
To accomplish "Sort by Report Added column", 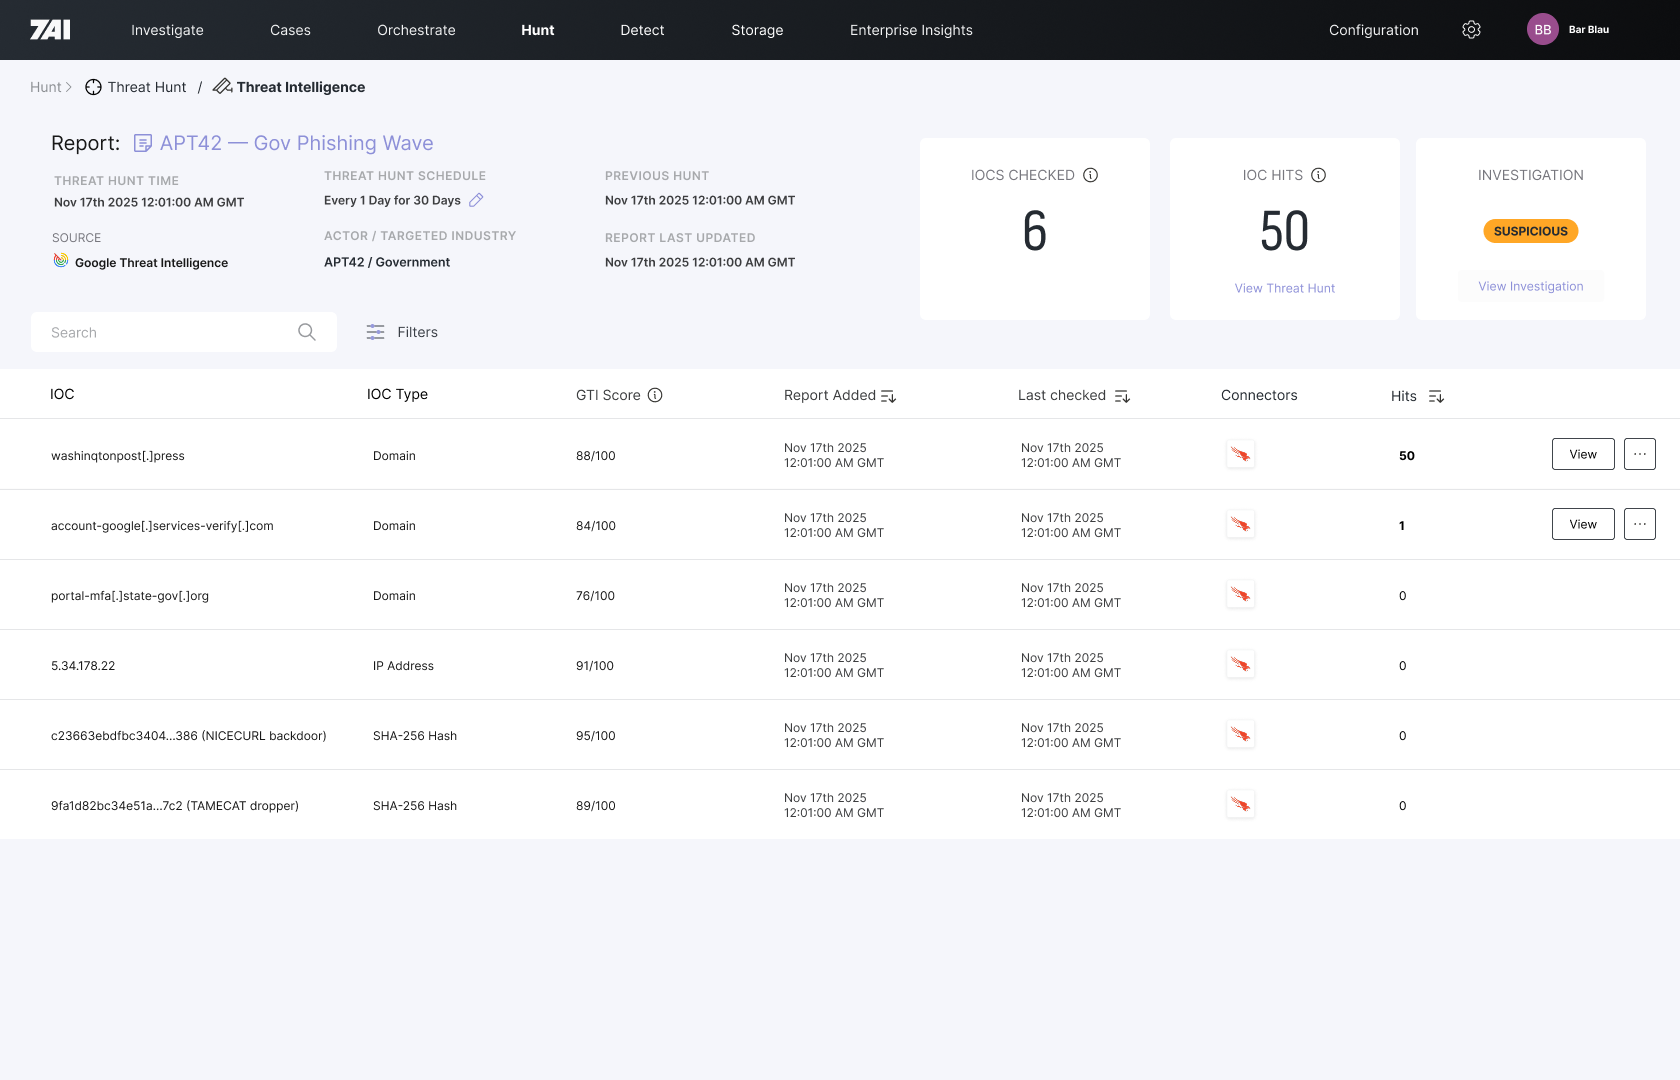I will coord(888,396).
